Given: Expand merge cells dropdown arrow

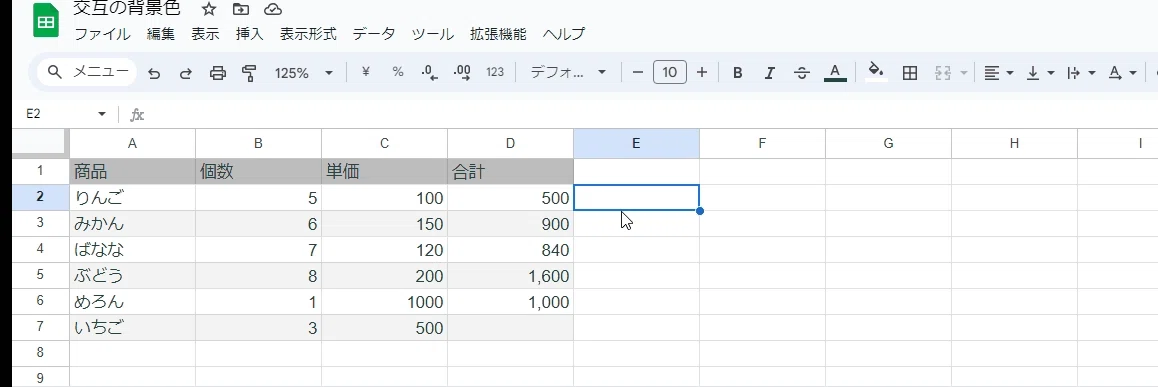Looking at the screenshot, I should [x=964, y=72].
